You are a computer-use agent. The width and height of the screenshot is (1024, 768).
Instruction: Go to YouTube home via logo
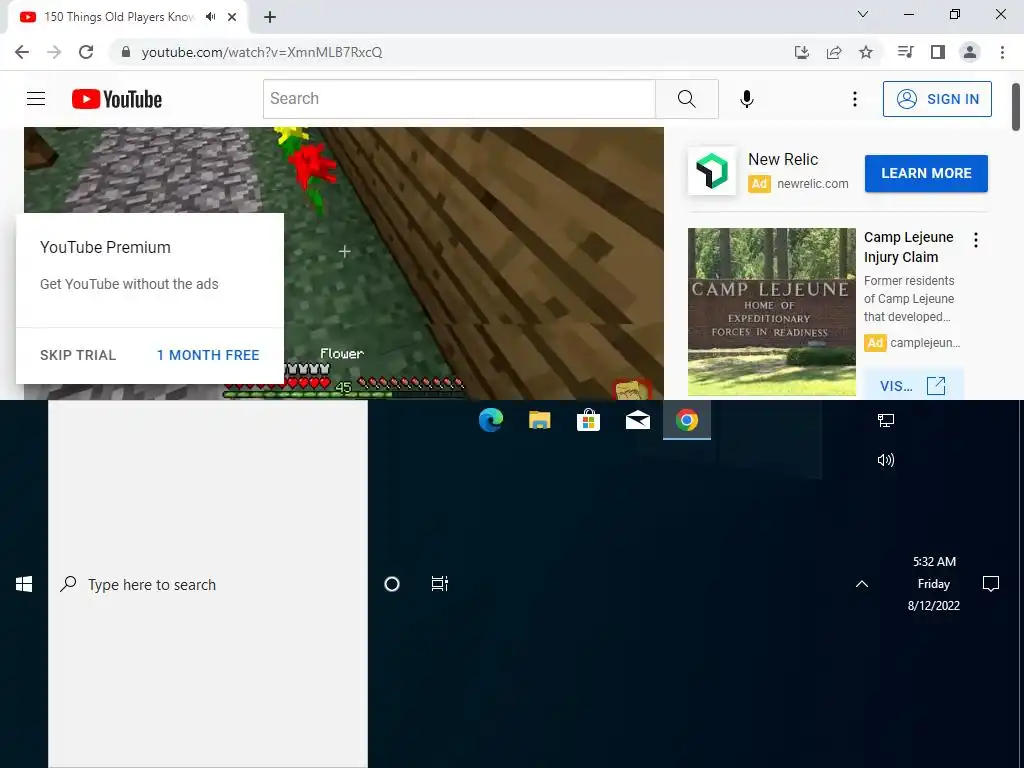pos(117,99)
